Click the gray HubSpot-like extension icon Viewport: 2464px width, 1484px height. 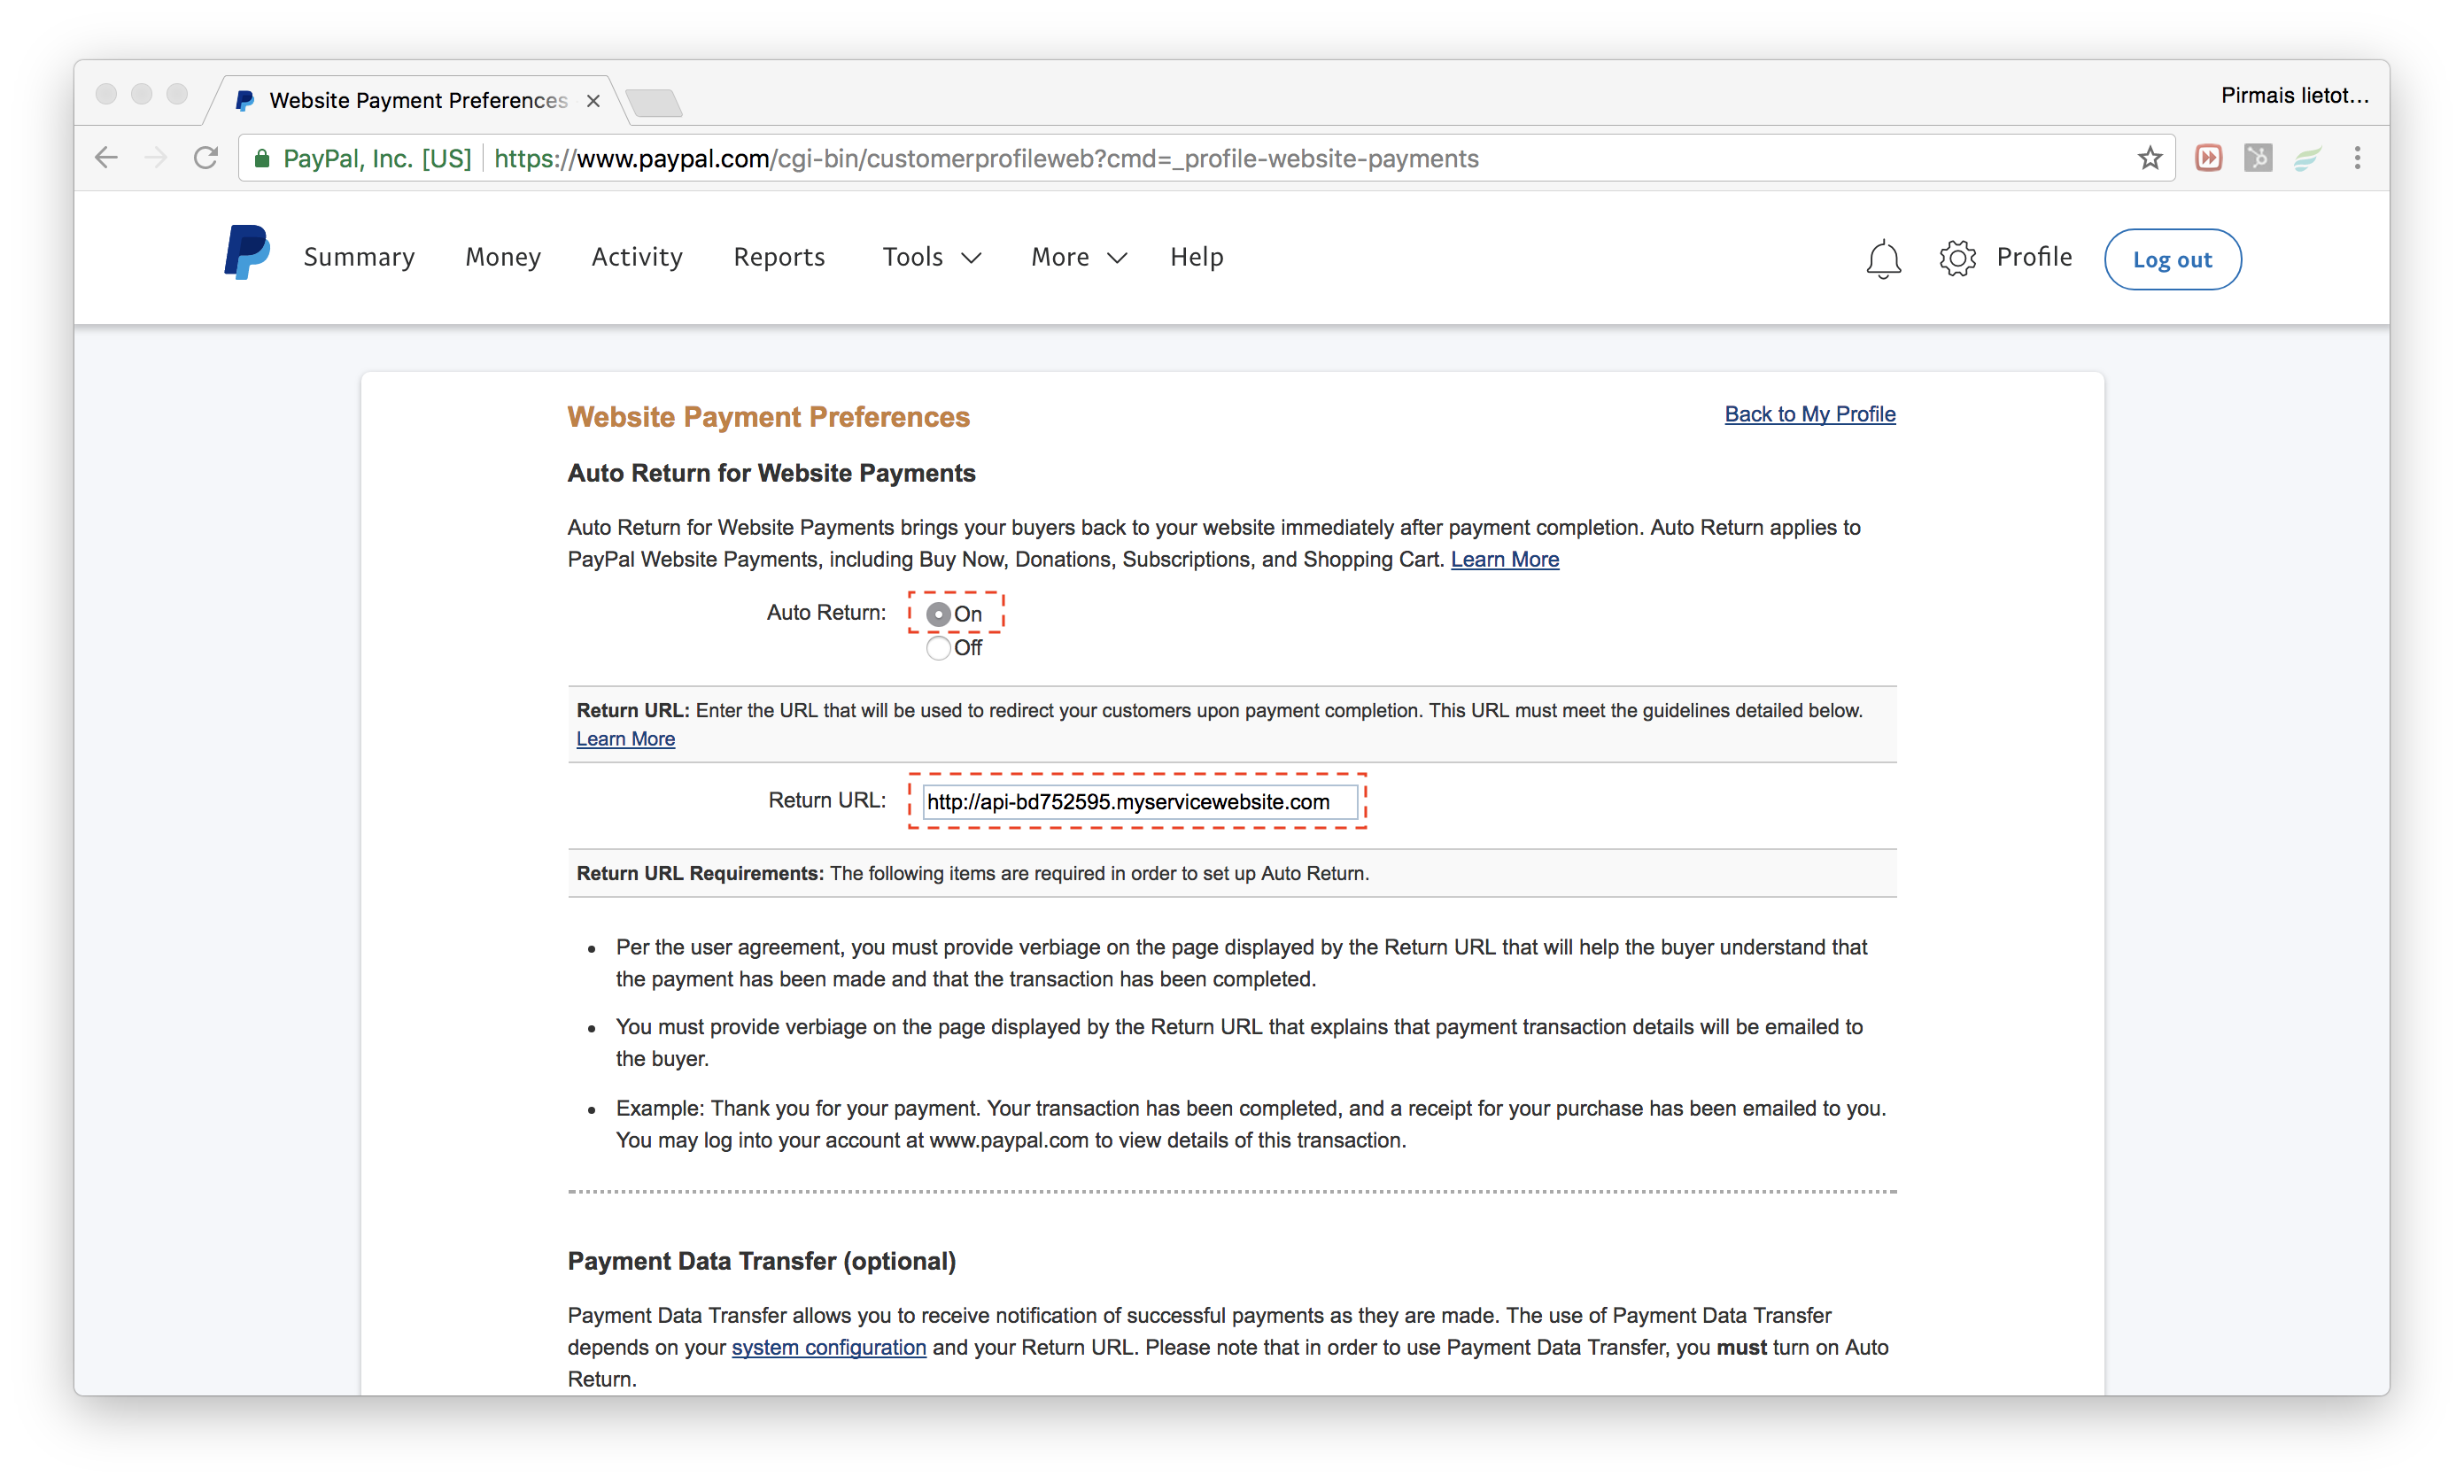coord(2258,158)
